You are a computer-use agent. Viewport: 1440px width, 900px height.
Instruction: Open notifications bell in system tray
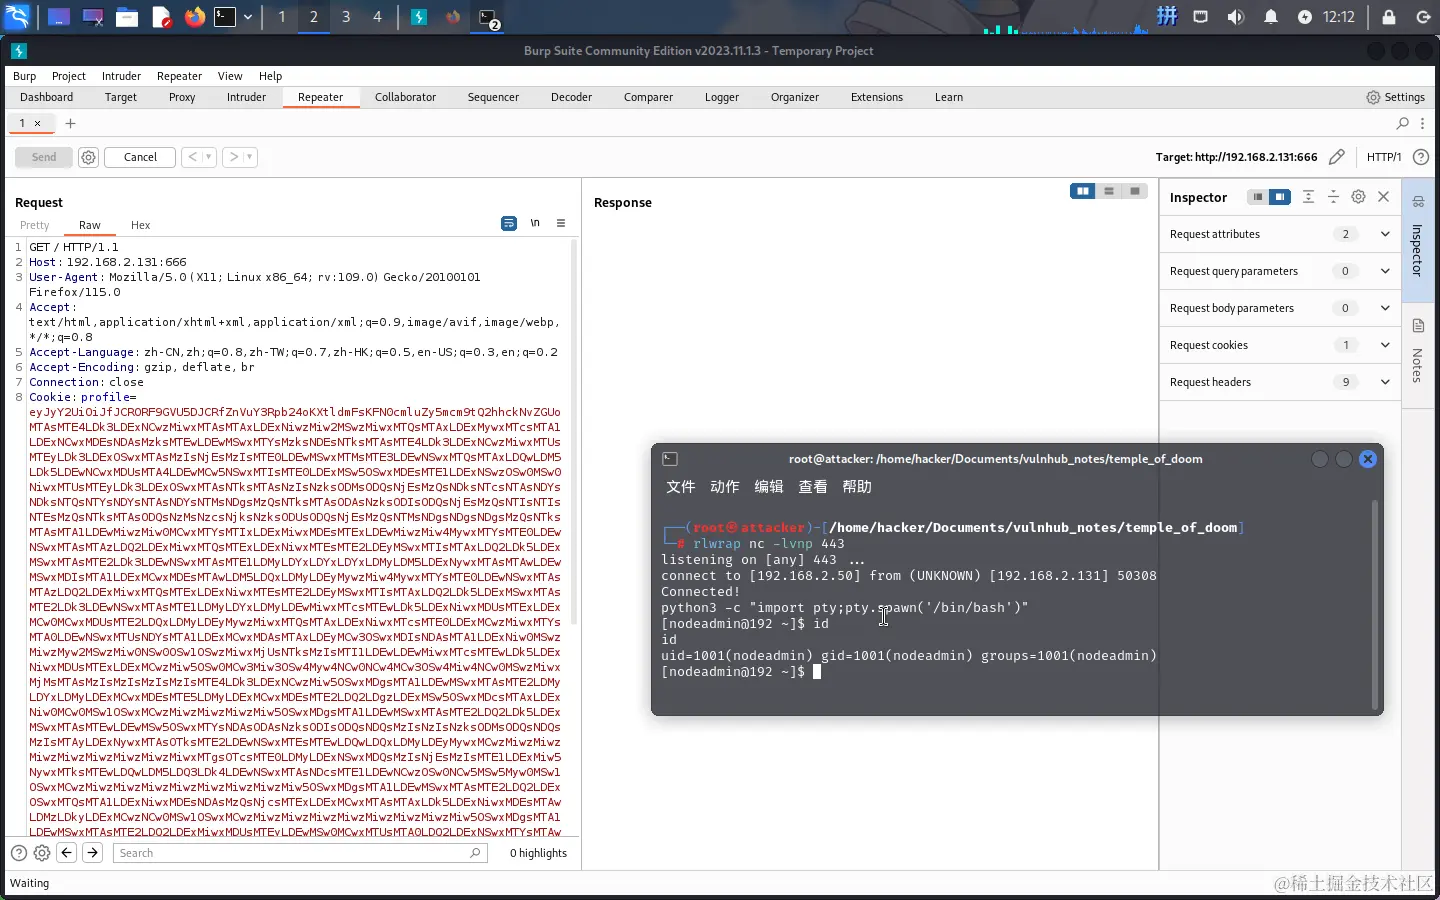click(1271, 17)
